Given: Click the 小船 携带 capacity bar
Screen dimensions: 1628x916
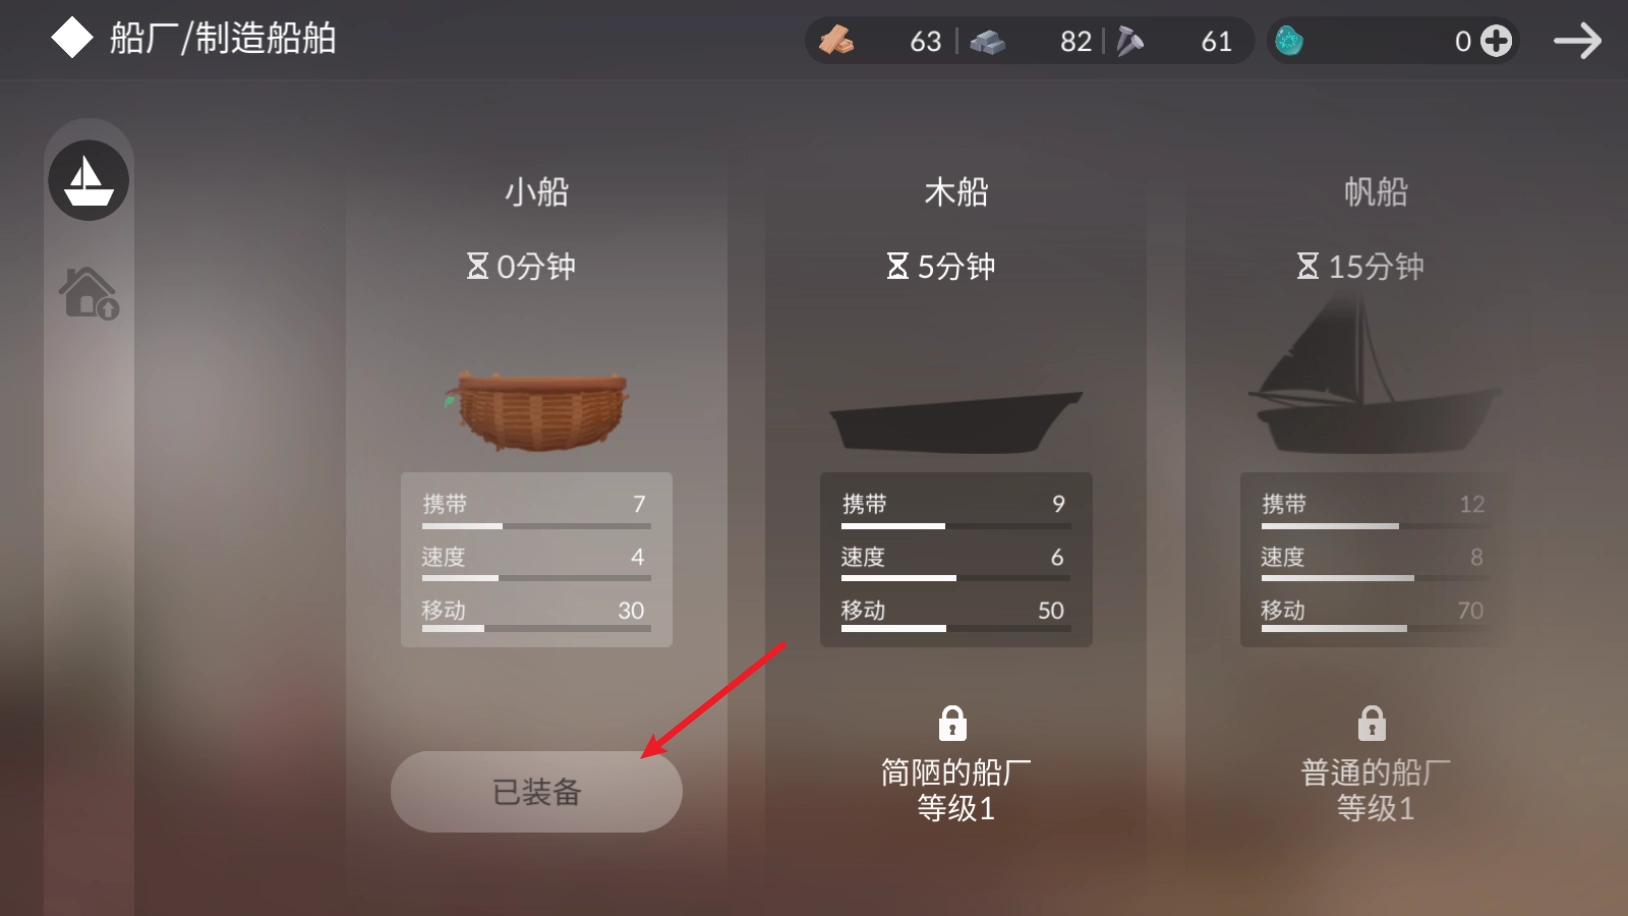Looking at the screenshot, I should [536, 526].
